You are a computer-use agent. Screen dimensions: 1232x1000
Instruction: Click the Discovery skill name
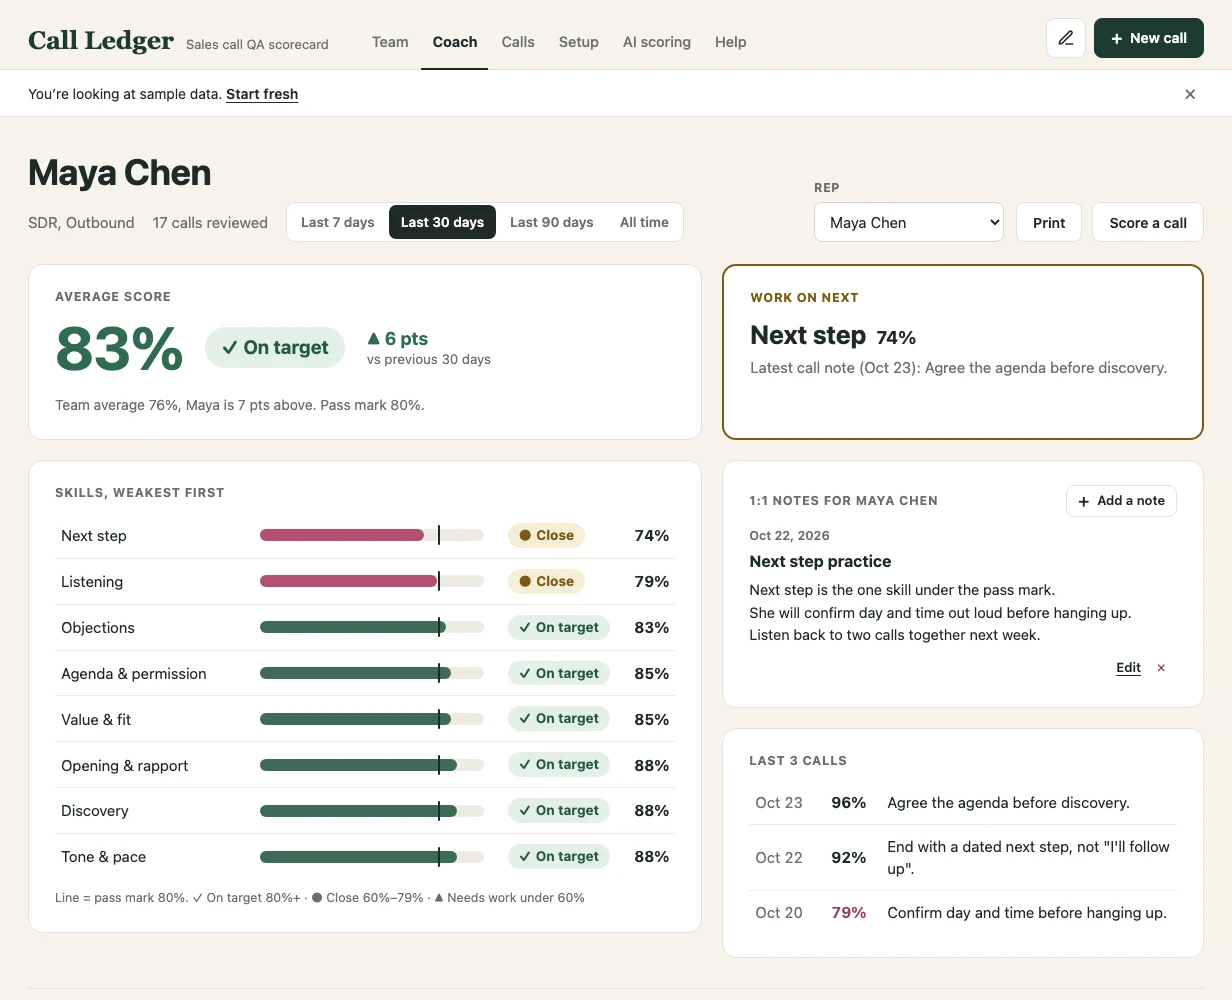(95, 810)
